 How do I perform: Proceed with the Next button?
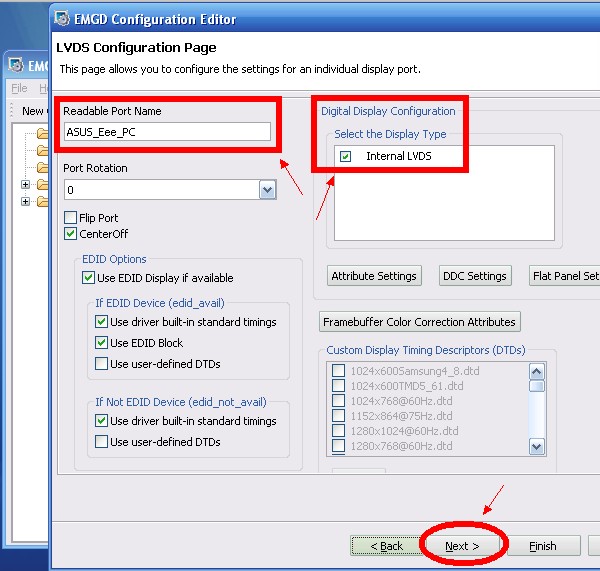(x=462, y=546)
